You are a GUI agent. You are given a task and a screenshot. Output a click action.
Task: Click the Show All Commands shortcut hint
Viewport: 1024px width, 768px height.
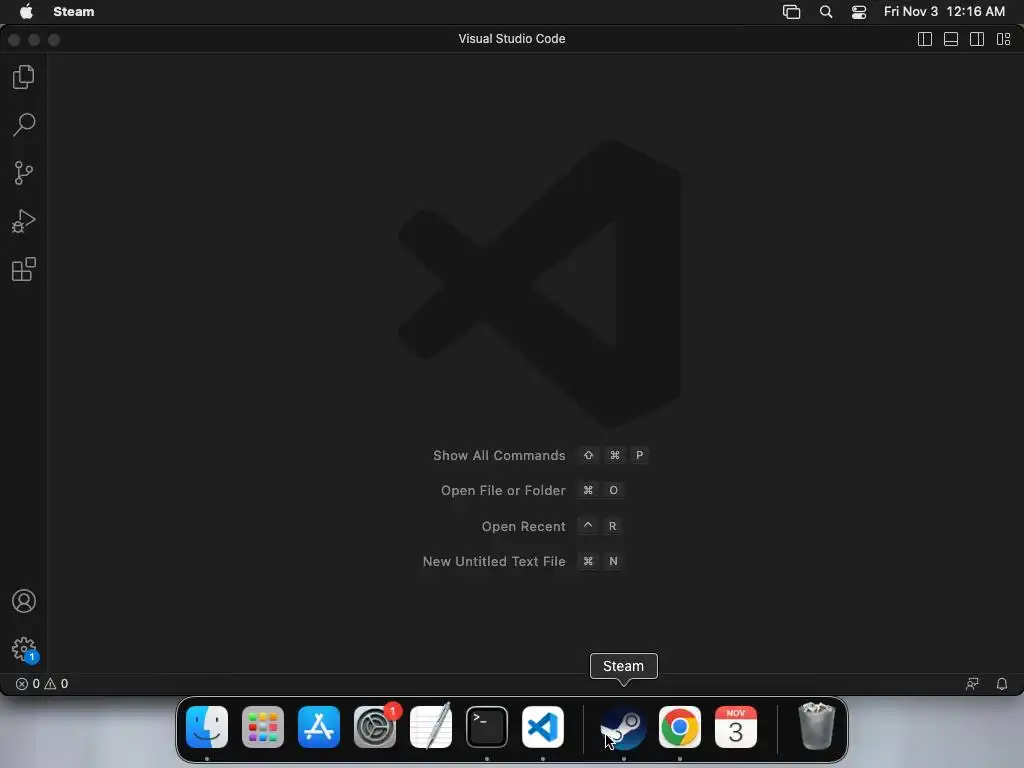541,455
